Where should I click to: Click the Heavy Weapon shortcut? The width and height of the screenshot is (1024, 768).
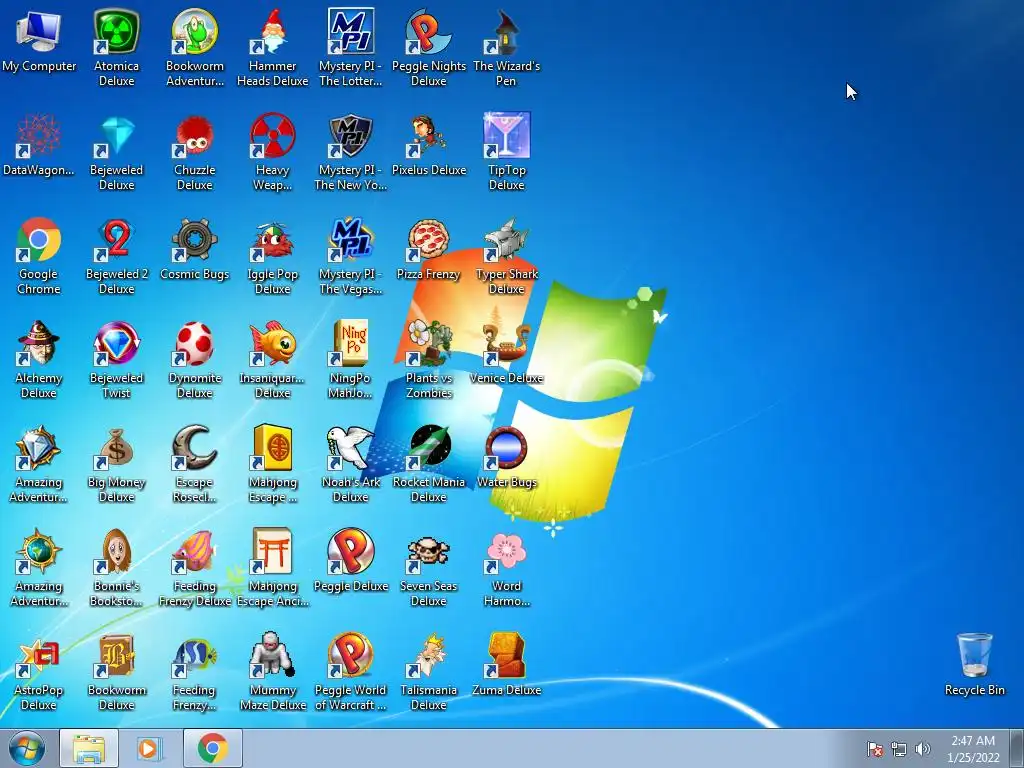click(x=272, y=135)
